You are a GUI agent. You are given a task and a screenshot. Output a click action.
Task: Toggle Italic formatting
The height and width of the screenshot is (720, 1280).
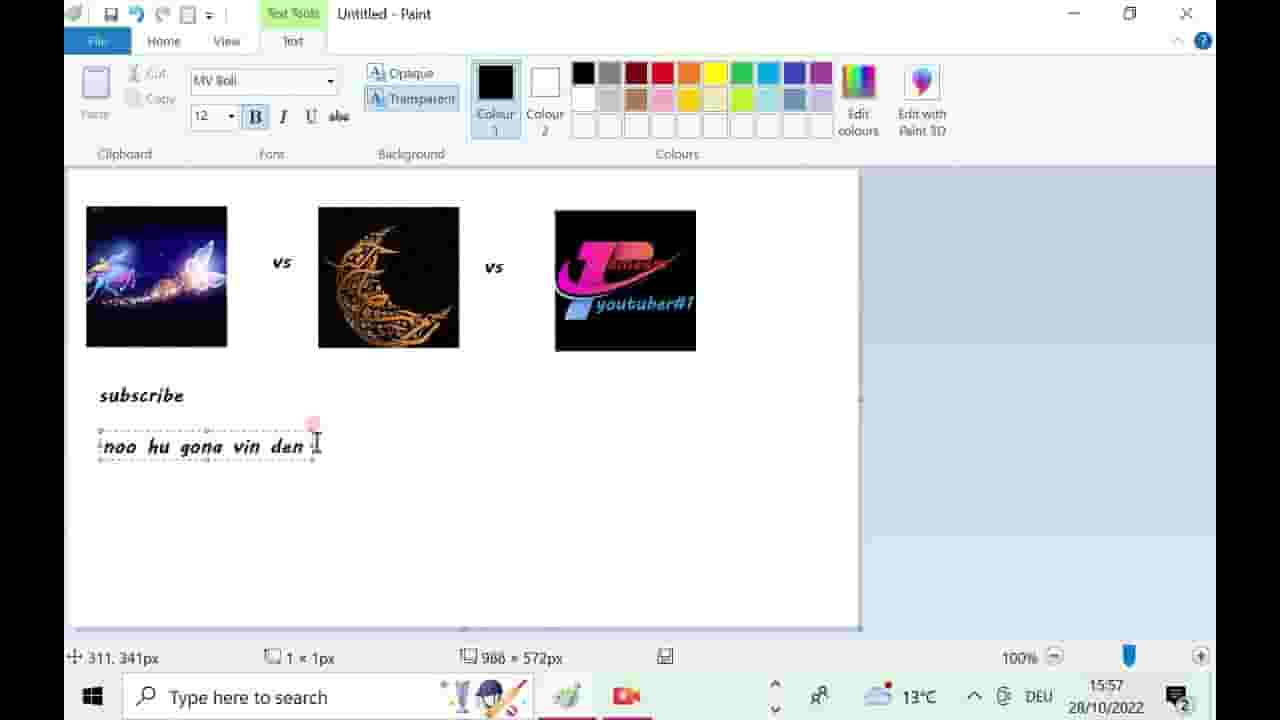click(x=283, y=117)
